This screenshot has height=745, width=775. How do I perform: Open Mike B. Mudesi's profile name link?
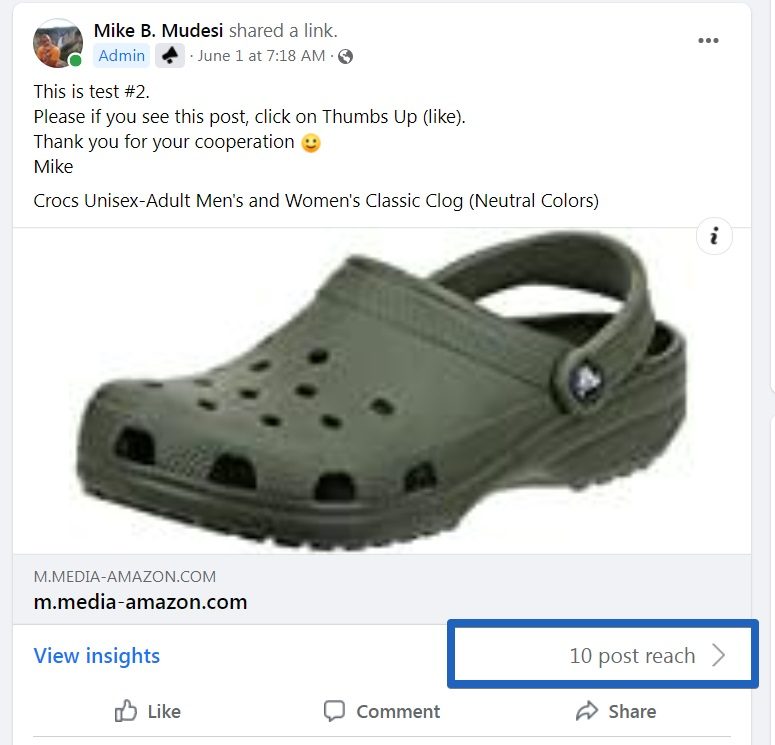[159, 31]
